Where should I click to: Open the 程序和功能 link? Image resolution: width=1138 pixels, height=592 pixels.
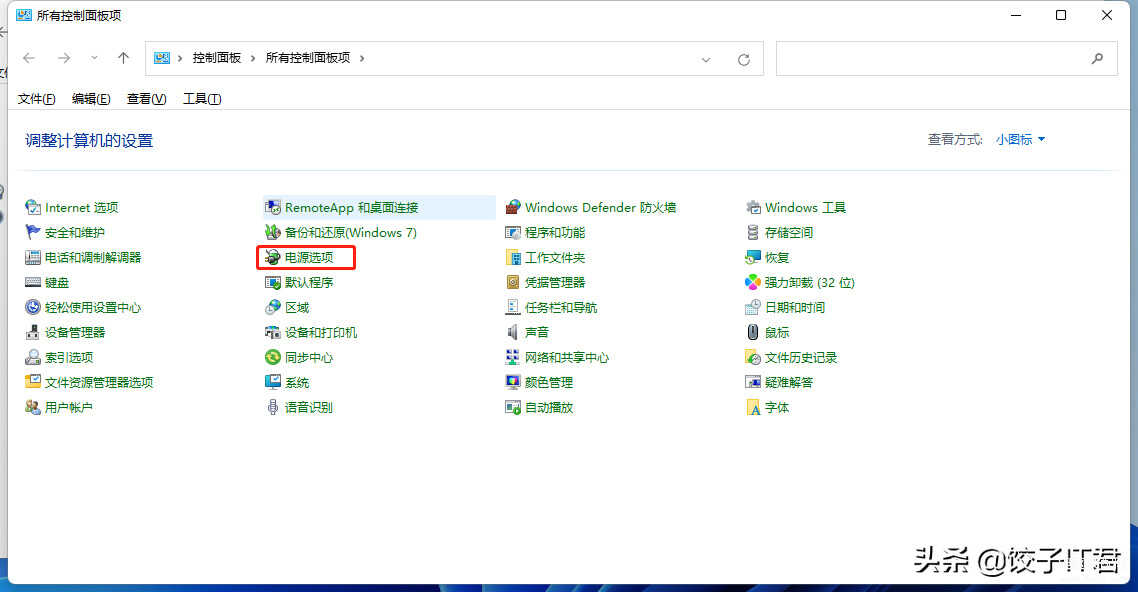click(x=555, y=233)
